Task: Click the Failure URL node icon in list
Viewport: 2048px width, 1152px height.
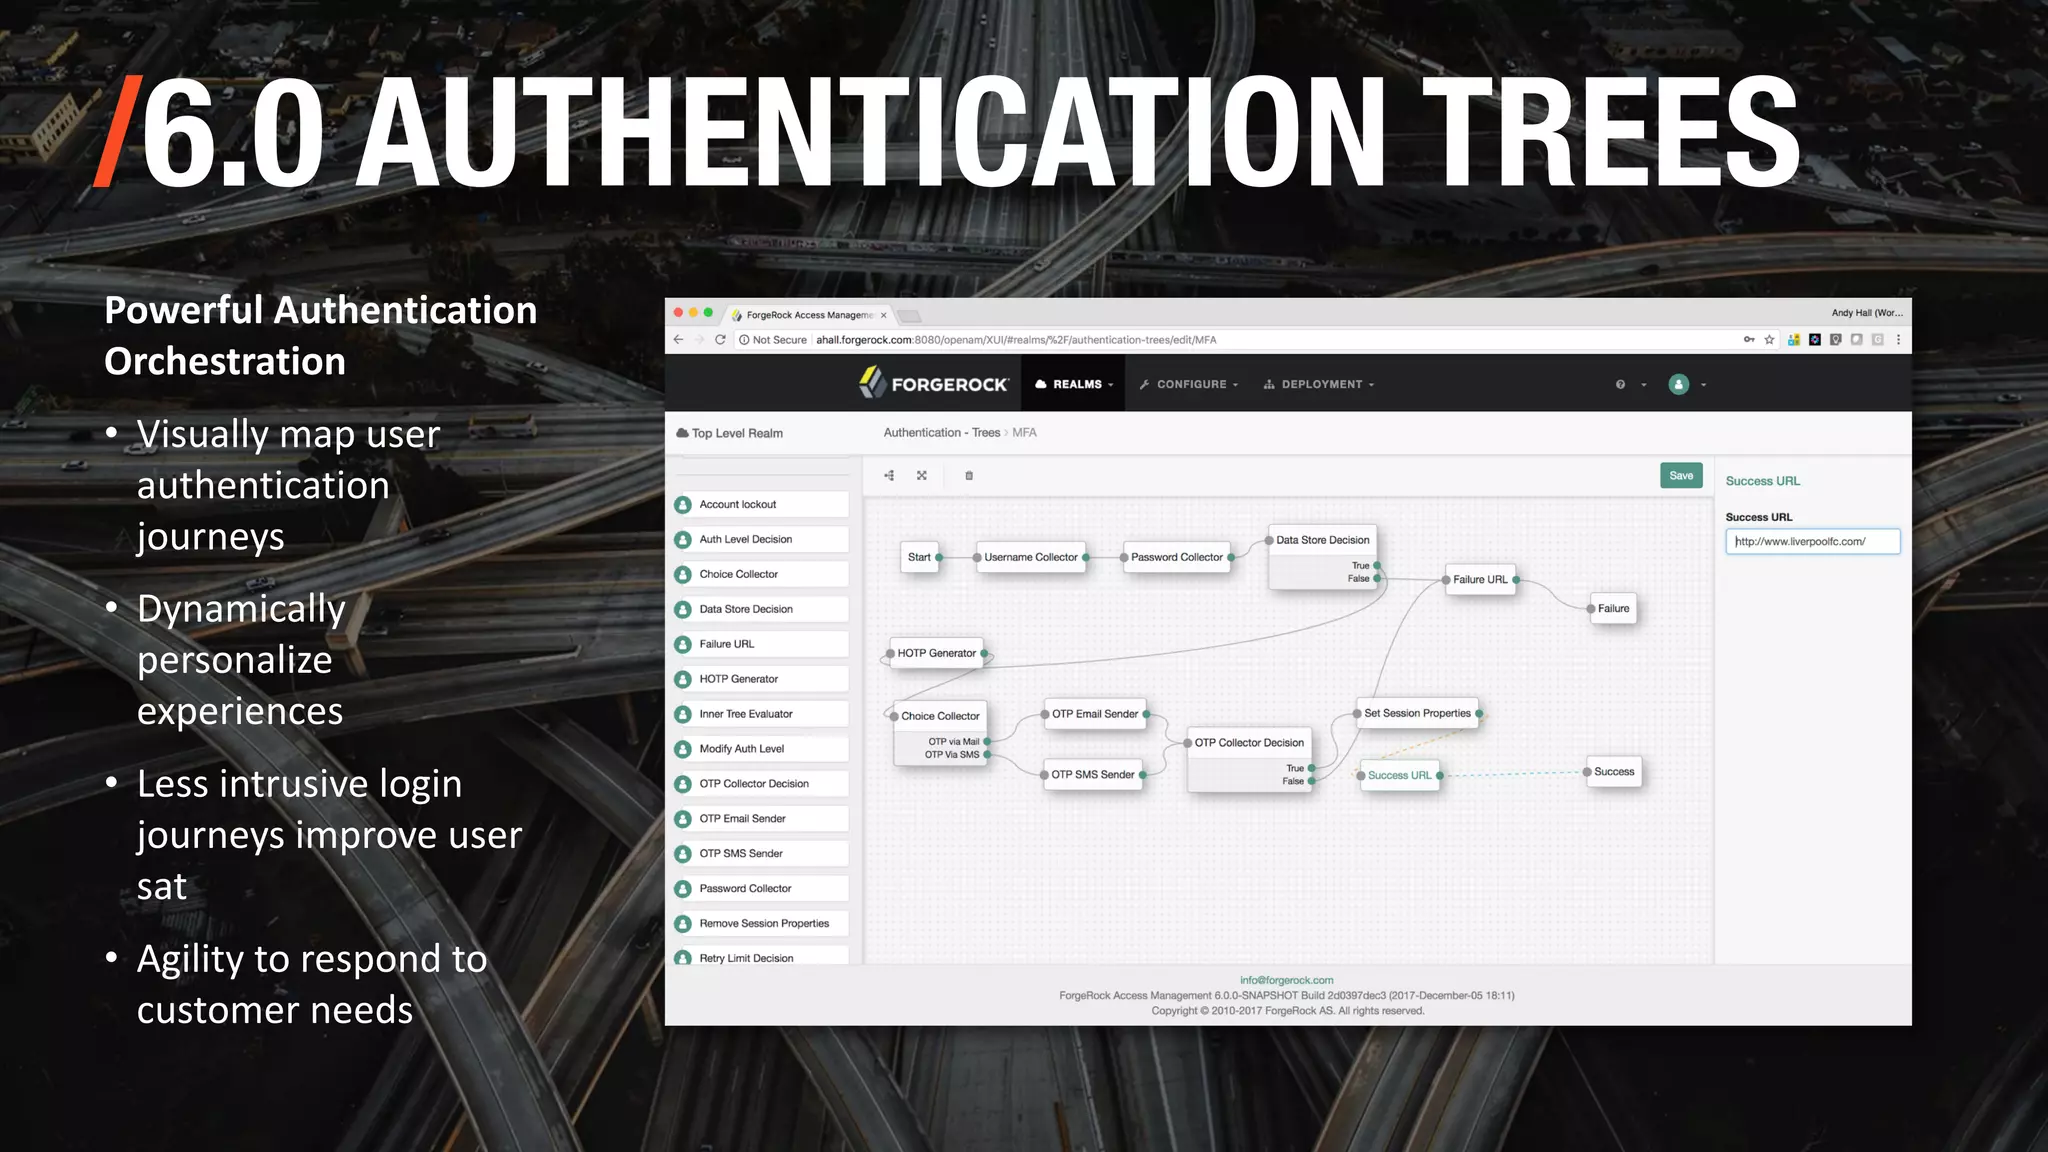Action: (683, 645)
